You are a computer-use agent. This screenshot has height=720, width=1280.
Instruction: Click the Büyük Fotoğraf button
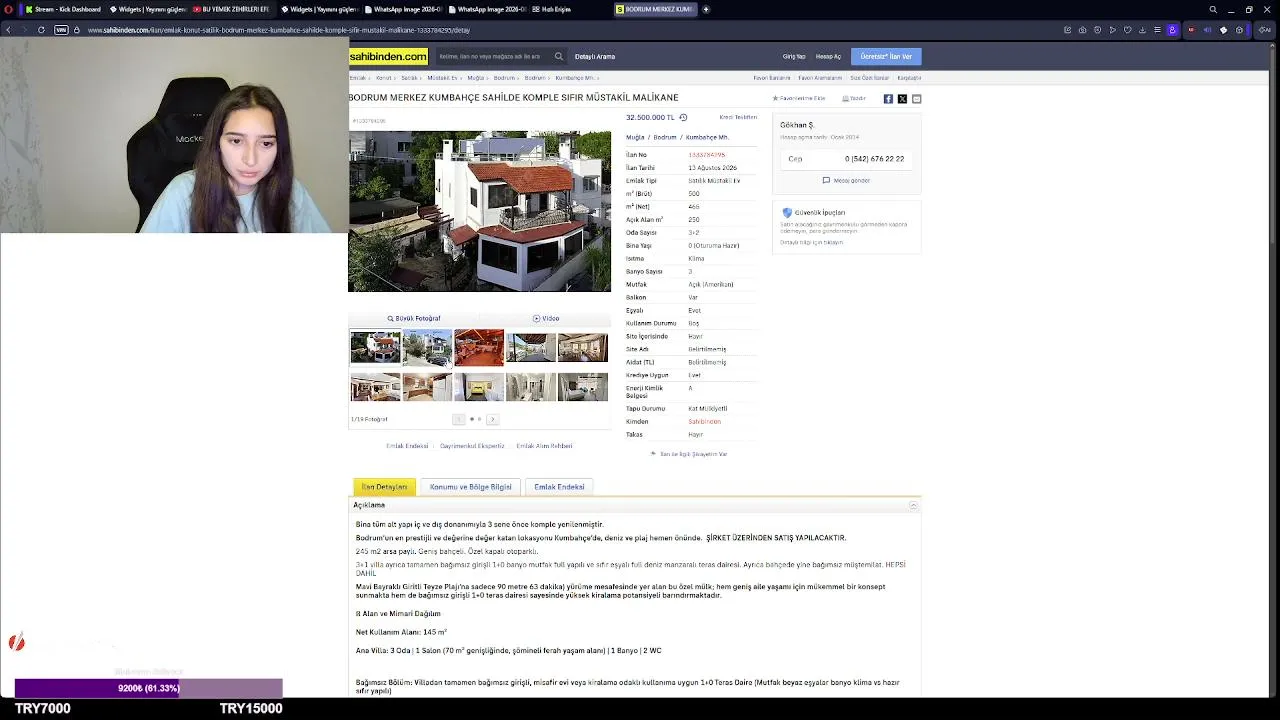pyautogui.click(x=414, y=318)
